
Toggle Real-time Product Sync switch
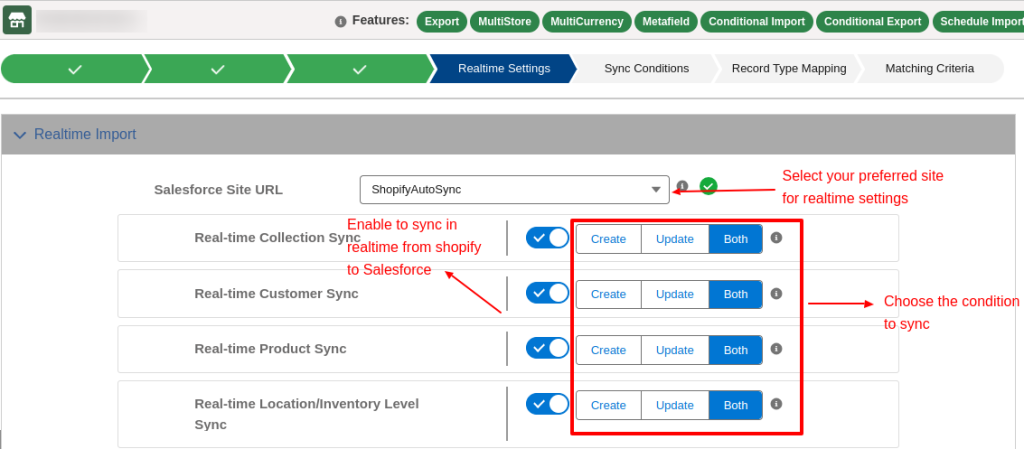pyautogui.click(x=547, y=348)
